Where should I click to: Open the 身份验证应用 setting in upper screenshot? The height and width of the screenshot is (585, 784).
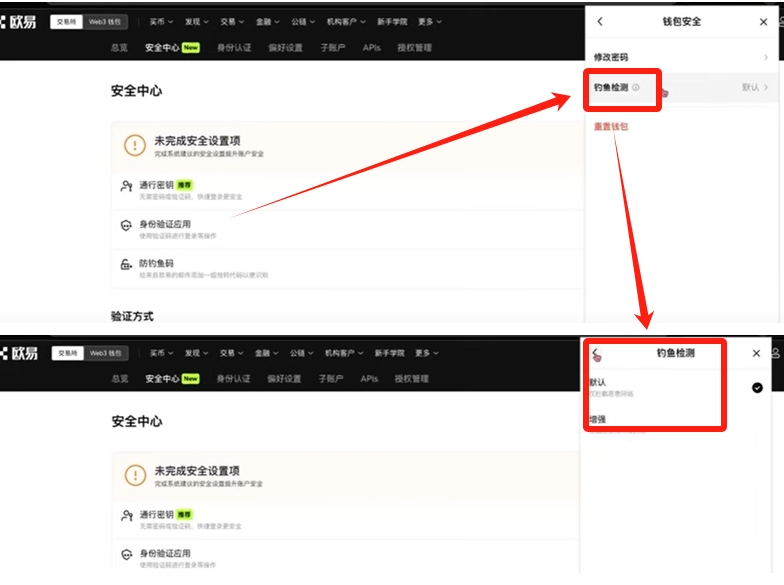click(x=348, y=230)
